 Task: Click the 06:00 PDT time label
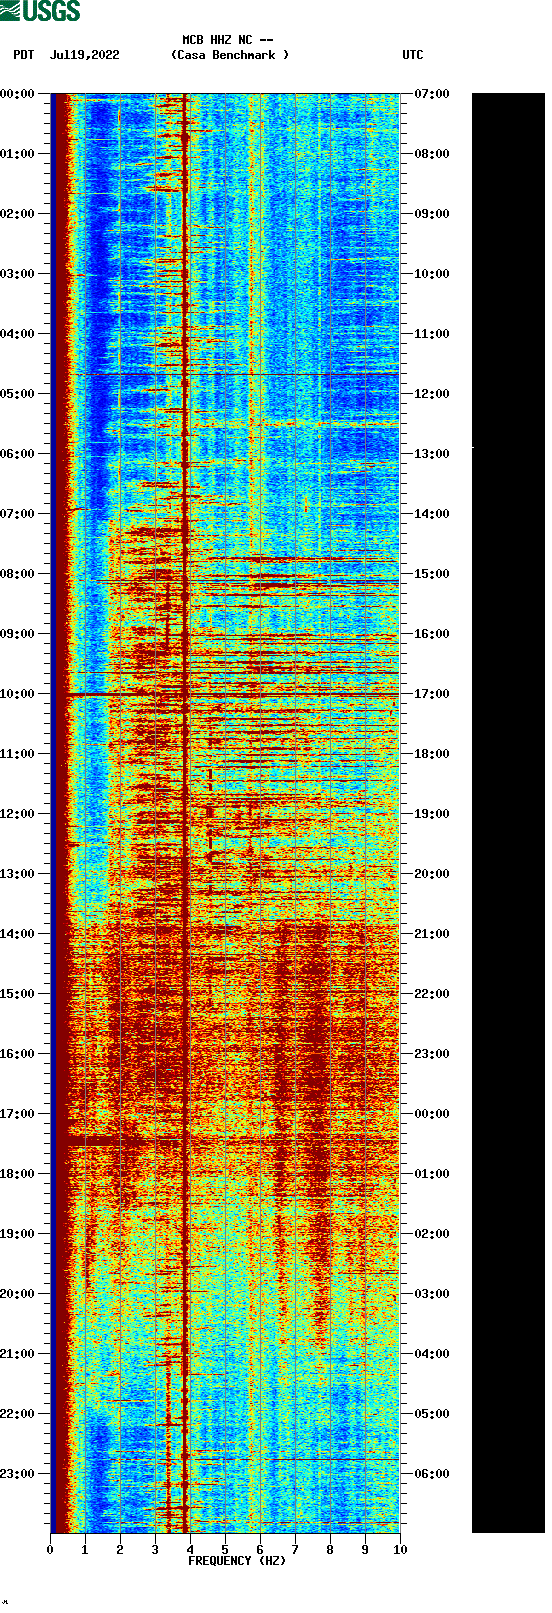click(x=18, y=454)
